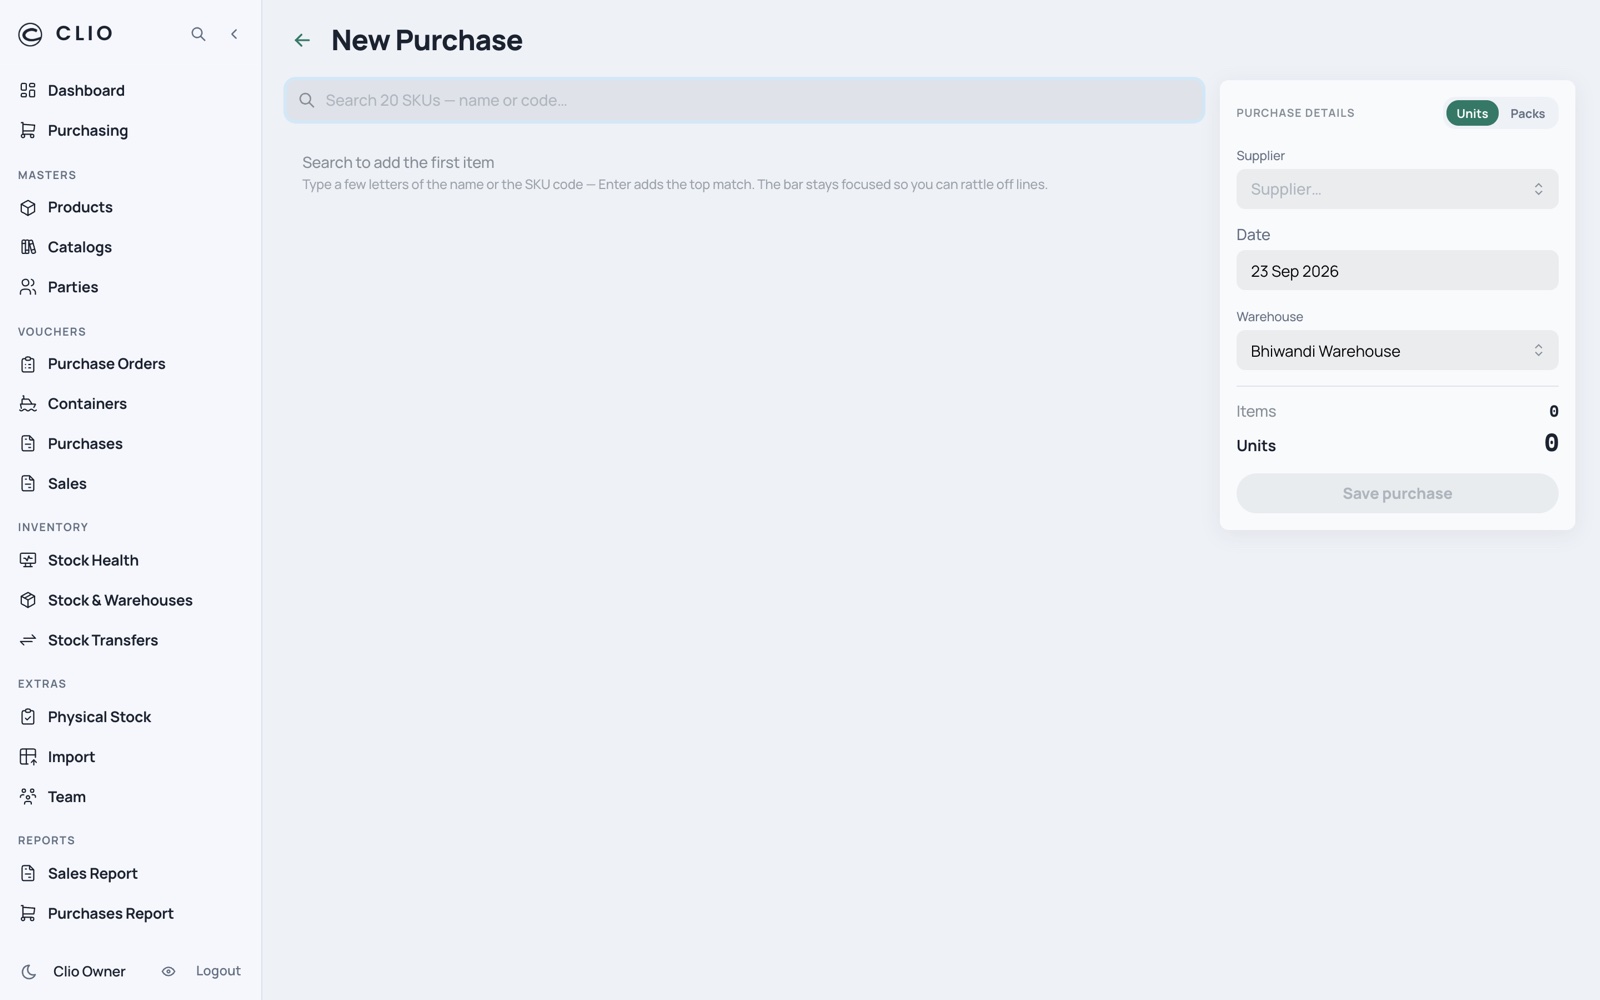Focus the Search 20 SKUs field
Image resolution: width=1600 pixels, height=1000 pixels.
click(744, 100)
